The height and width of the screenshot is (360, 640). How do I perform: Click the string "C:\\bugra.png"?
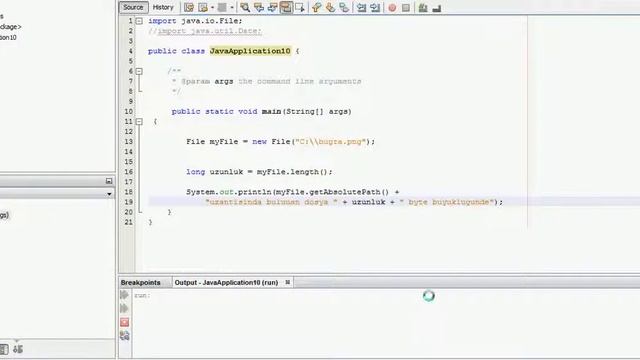(330, 142)
